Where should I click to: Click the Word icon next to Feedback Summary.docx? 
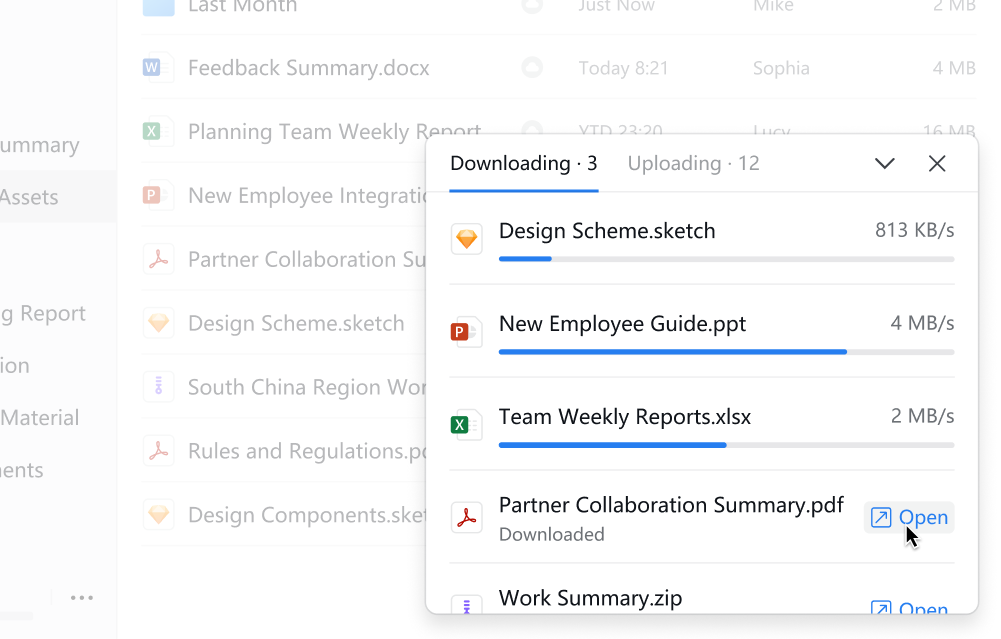click(x=152, y=68)
